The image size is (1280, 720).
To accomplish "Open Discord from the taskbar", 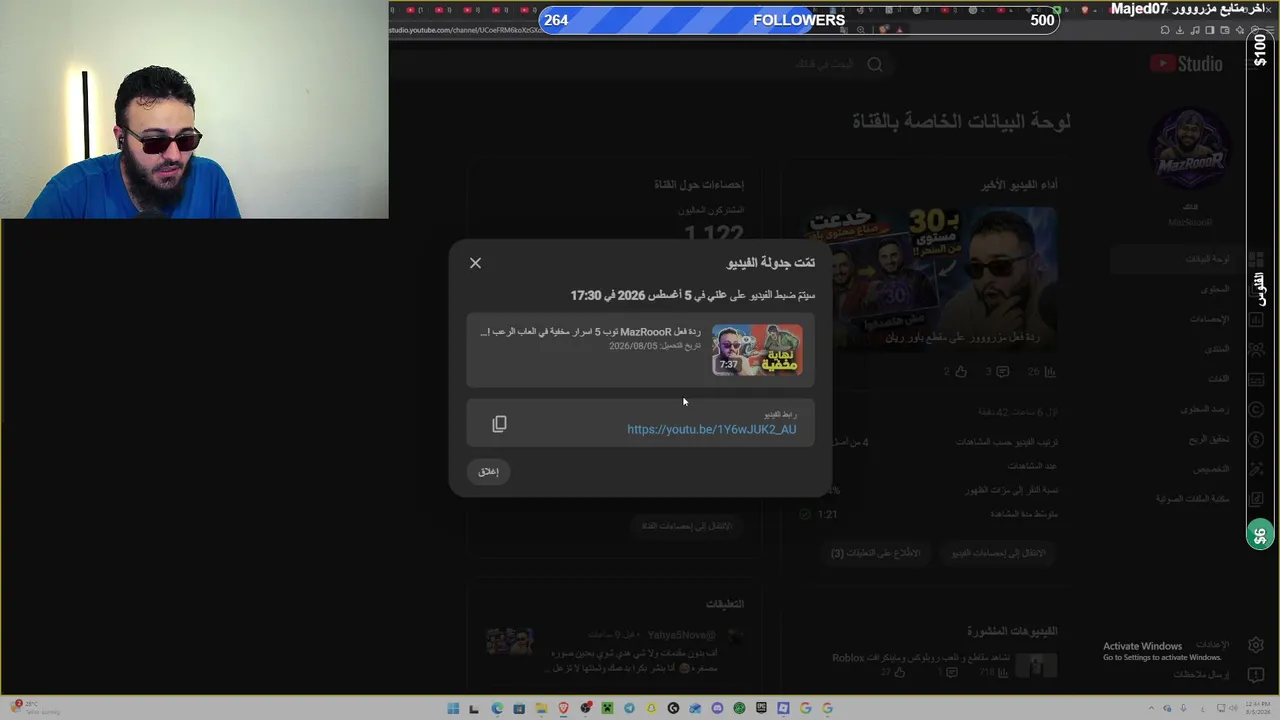I will 717,708.
